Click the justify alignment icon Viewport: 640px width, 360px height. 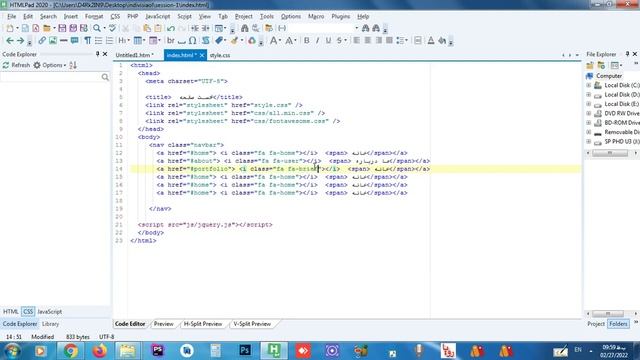389,40
